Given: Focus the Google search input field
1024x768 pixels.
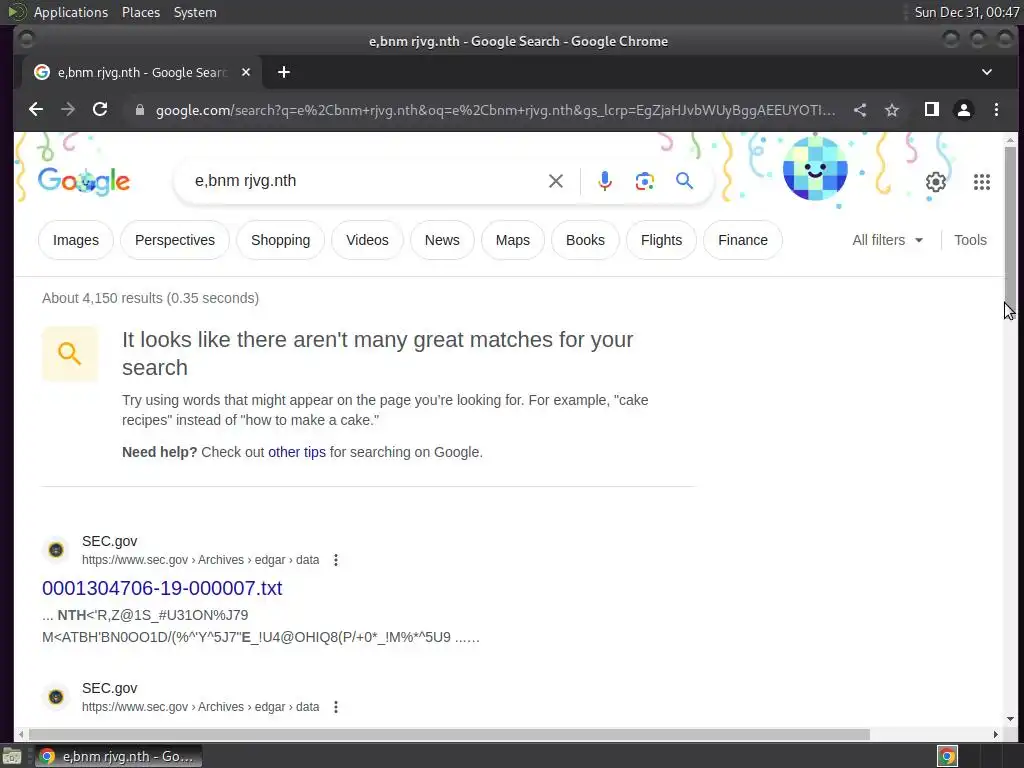Looking at the screenshot, I should 366,181.
